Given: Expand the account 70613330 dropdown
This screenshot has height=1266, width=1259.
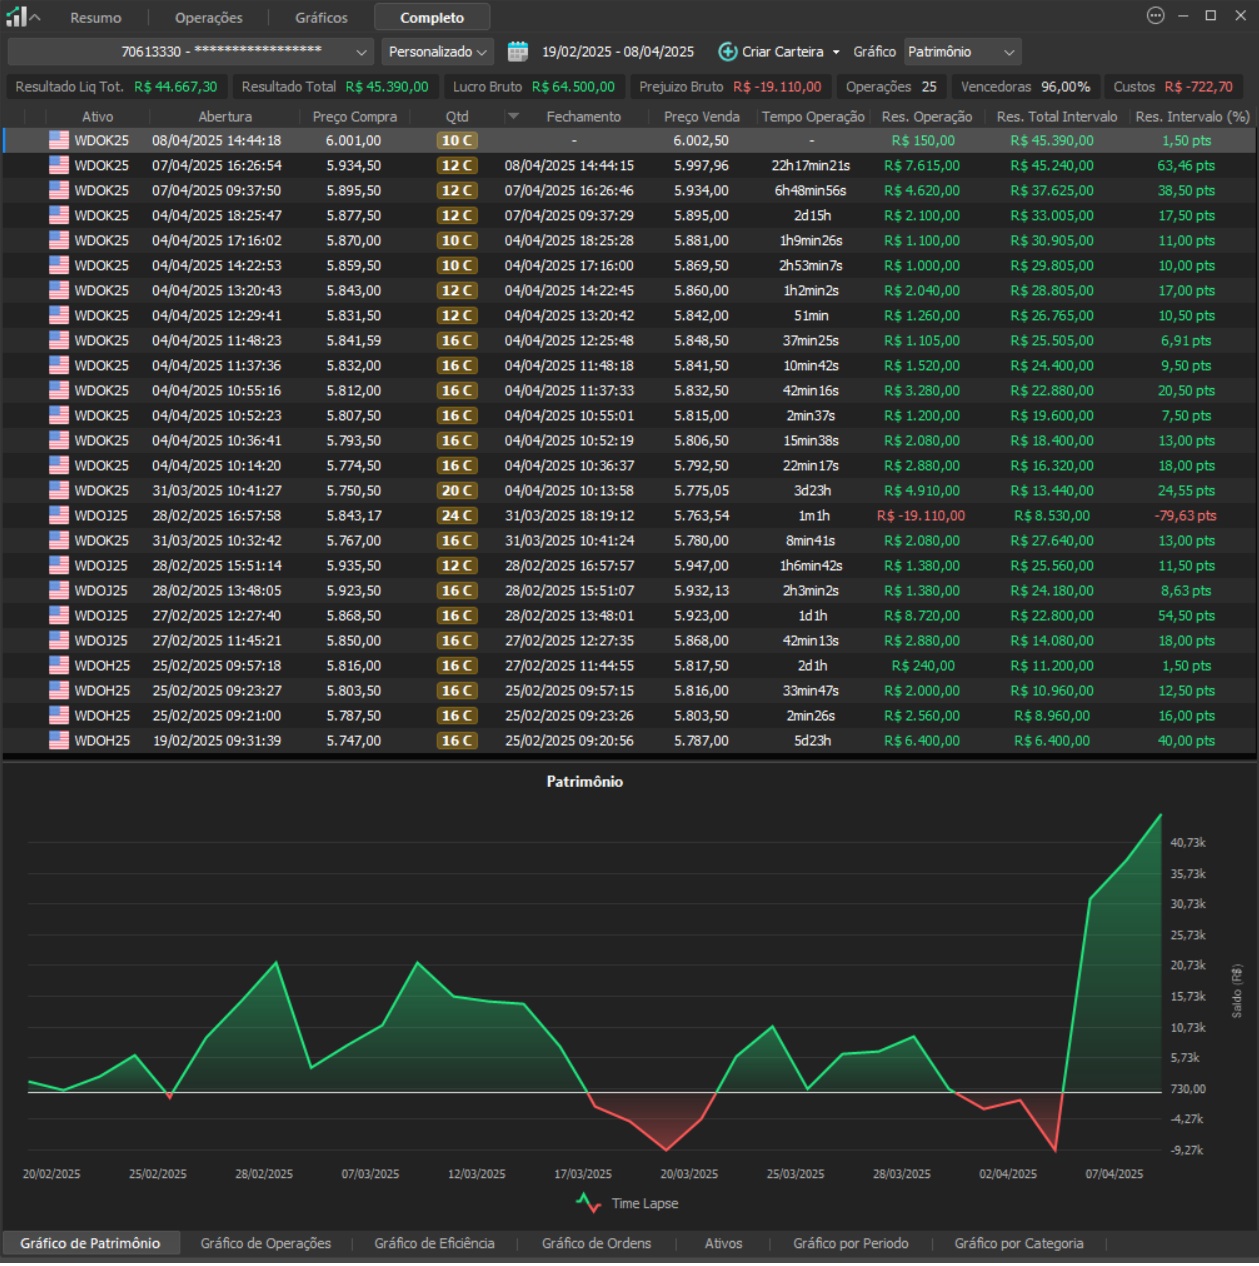Looking at the screenshot, I should pos(361,52).
